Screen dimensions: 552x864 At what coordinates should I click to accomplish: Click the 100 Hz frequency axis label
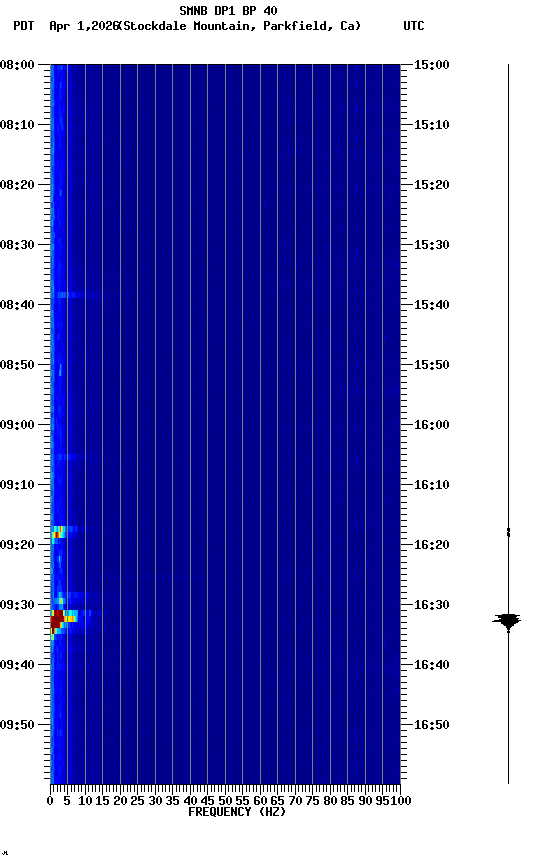click(x=401, y=801)
